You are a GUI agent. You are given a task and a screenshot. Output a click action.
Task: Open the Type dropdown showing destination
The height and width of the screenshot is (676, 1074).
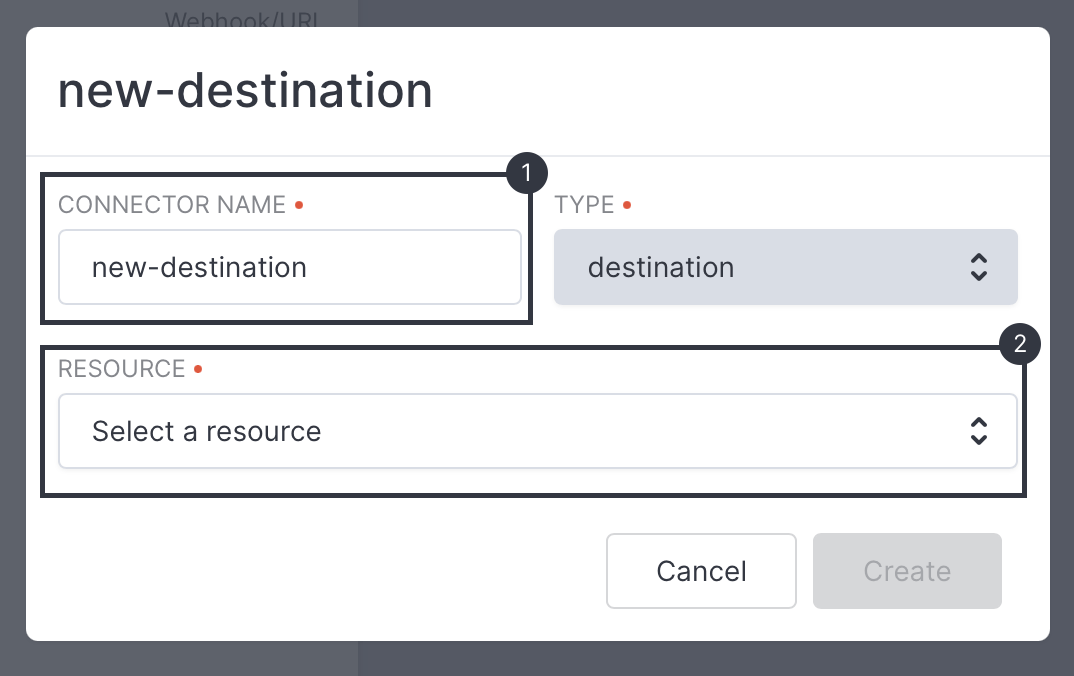coord(785,267)
